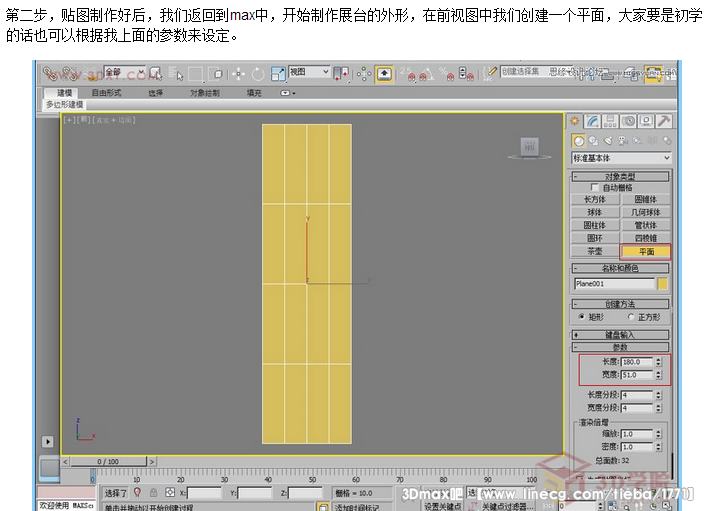Choose the Rectangular Selection Region tool
Image resolution: width=723 pixels, height=511 pixels.
click(x=196, y=74)
